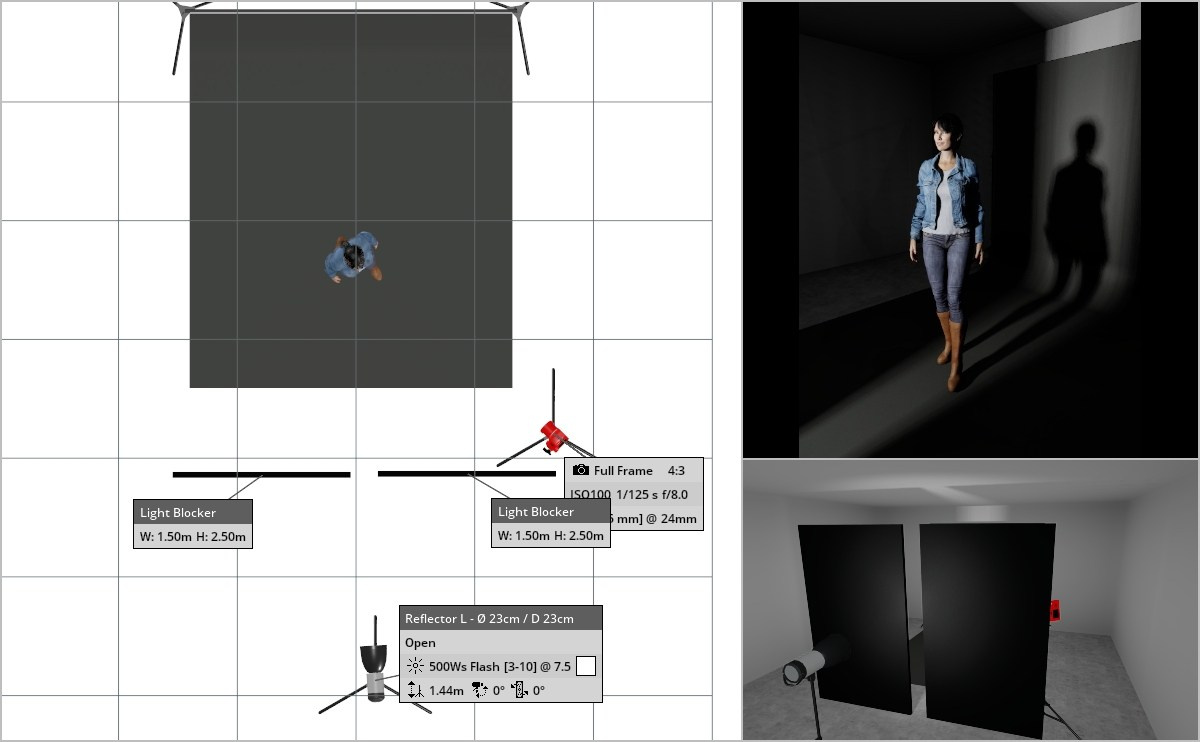Click the 500Ws Flash power value
The height and width of the screenshot is (742, 1200).
[500, 666]
